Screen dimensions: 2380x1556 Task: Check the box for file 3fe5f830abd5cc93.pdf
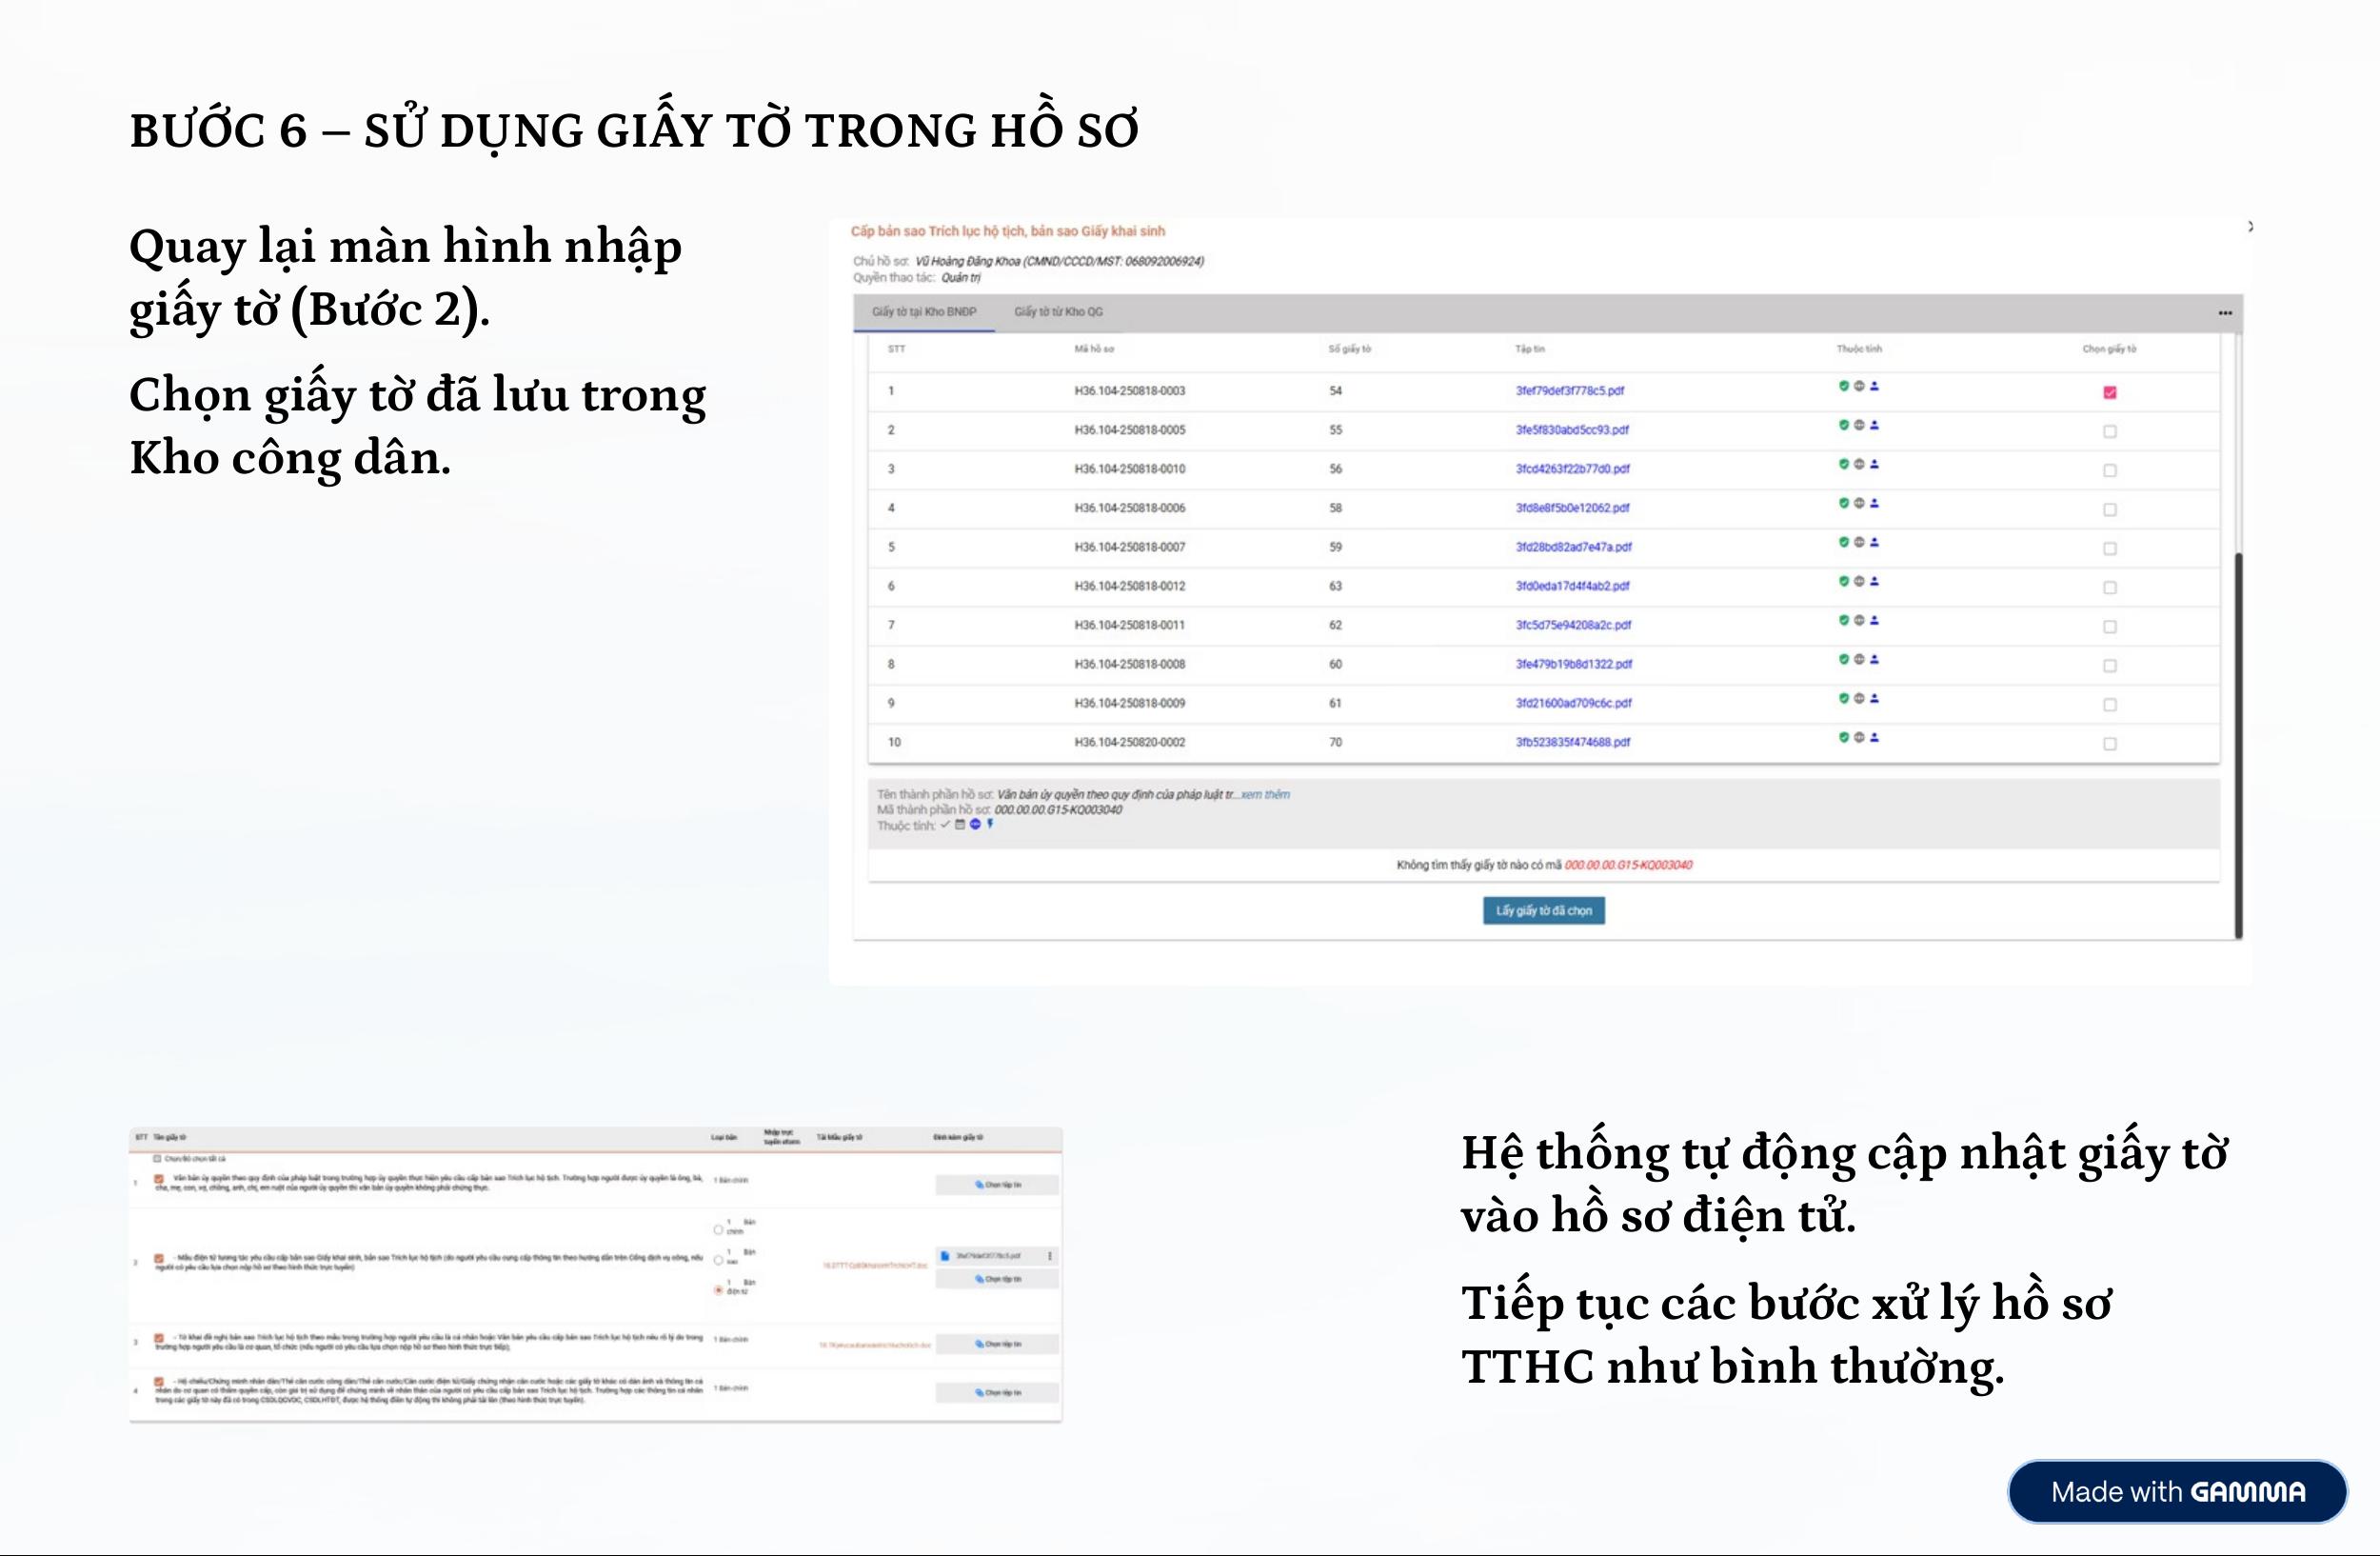[2110, 432]
